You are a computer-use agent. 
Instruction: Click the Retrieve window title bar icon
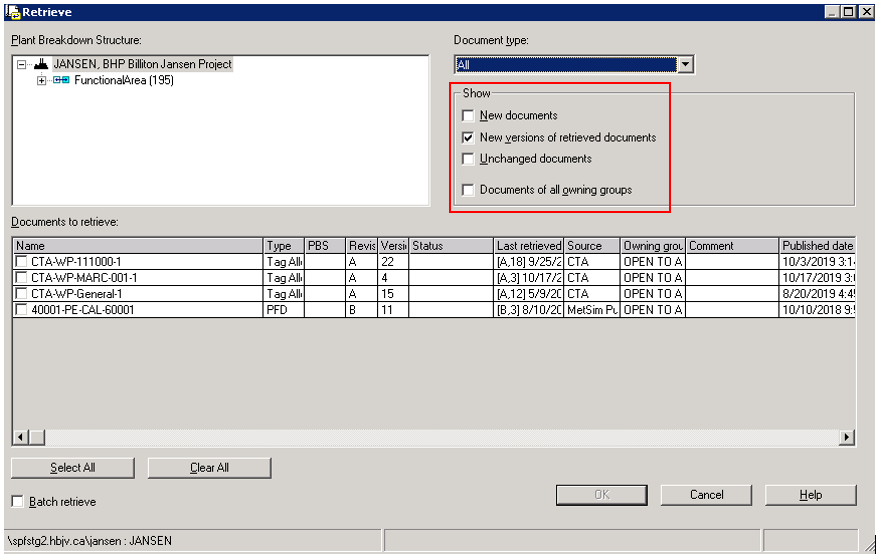tap(12, 11)
